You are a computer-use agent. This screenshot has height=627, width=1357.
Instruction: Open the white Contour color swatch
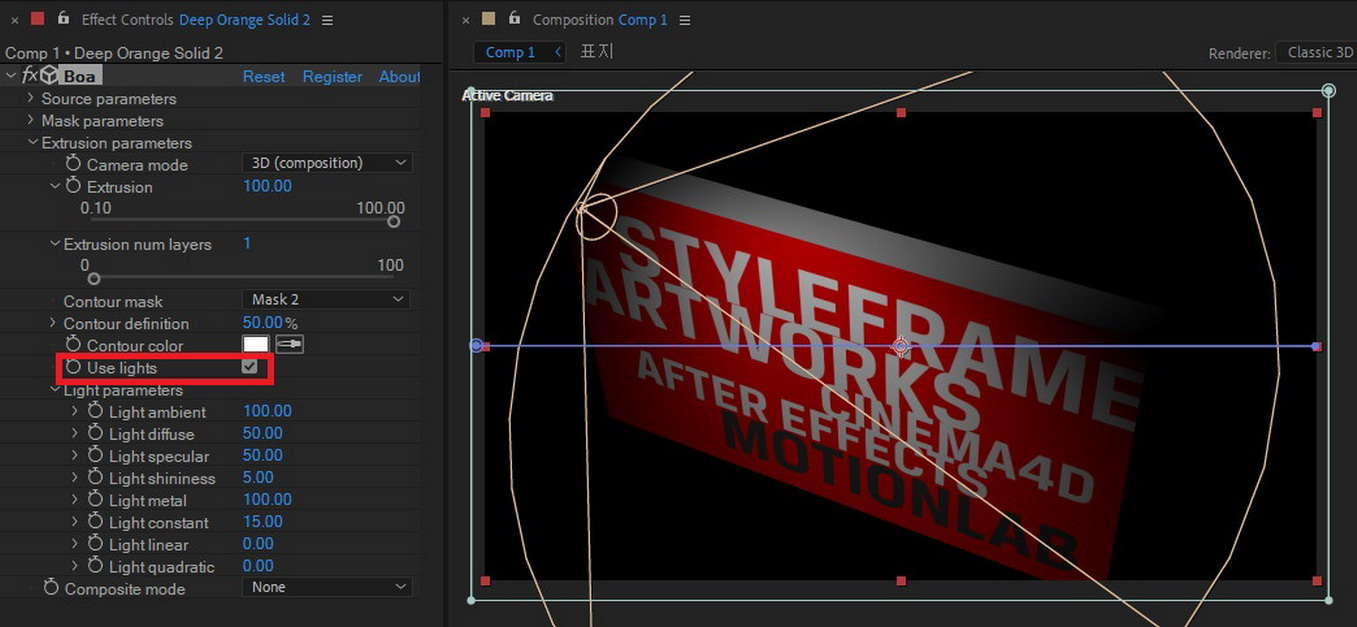point(256,344)
